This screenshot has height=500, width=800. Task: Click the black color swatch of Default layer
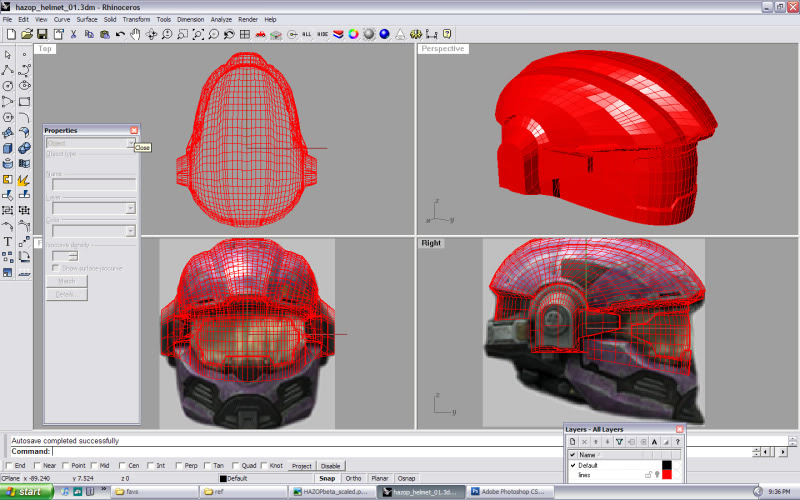coord(667,465)
